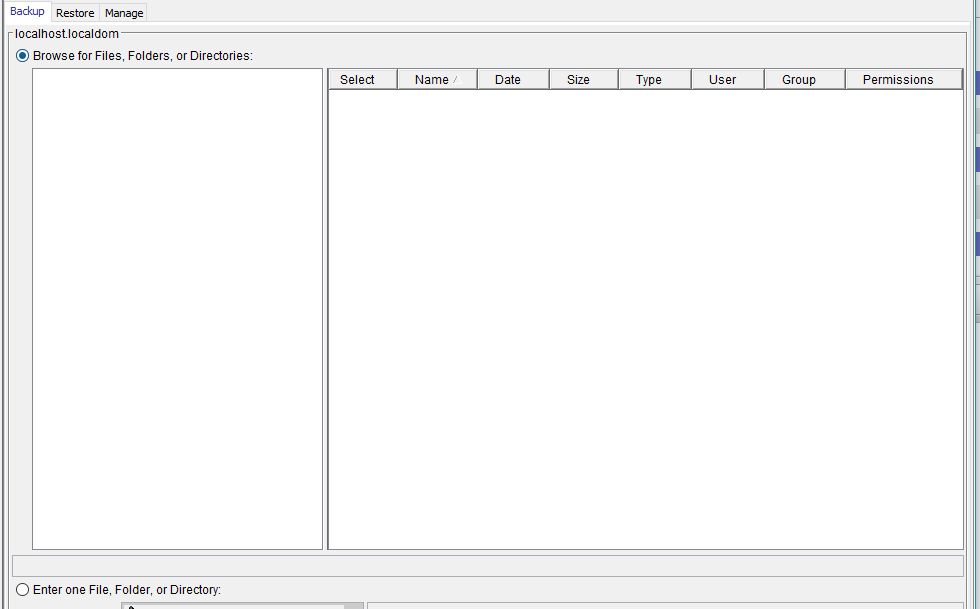The height and width of the screenshot is (609, 980).
Task: Select the Backup tab
Action: tap(27, 11)
